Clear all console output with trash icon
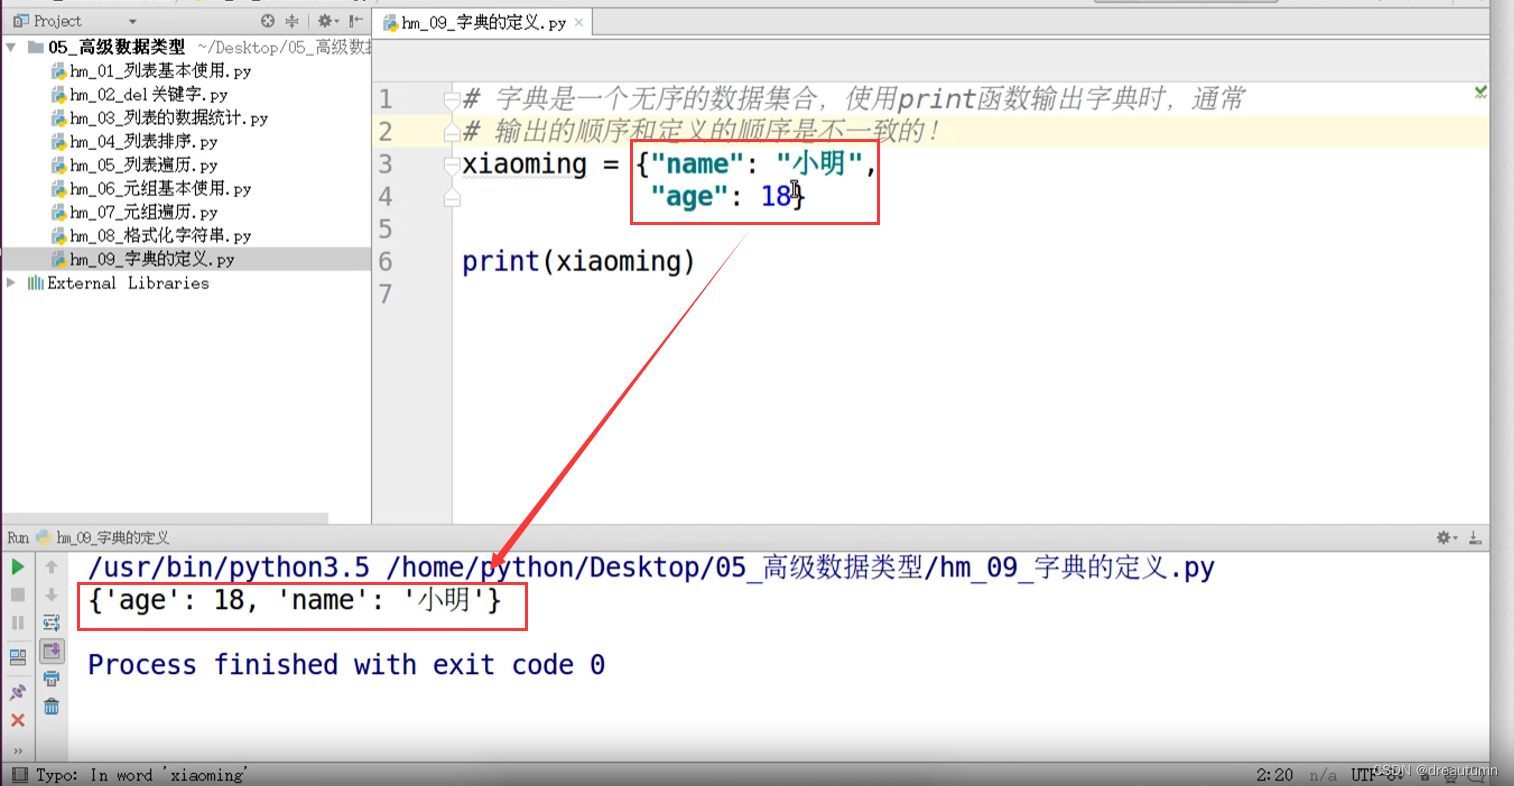Viewport: 1514px width, 786px height. point(52,706)
